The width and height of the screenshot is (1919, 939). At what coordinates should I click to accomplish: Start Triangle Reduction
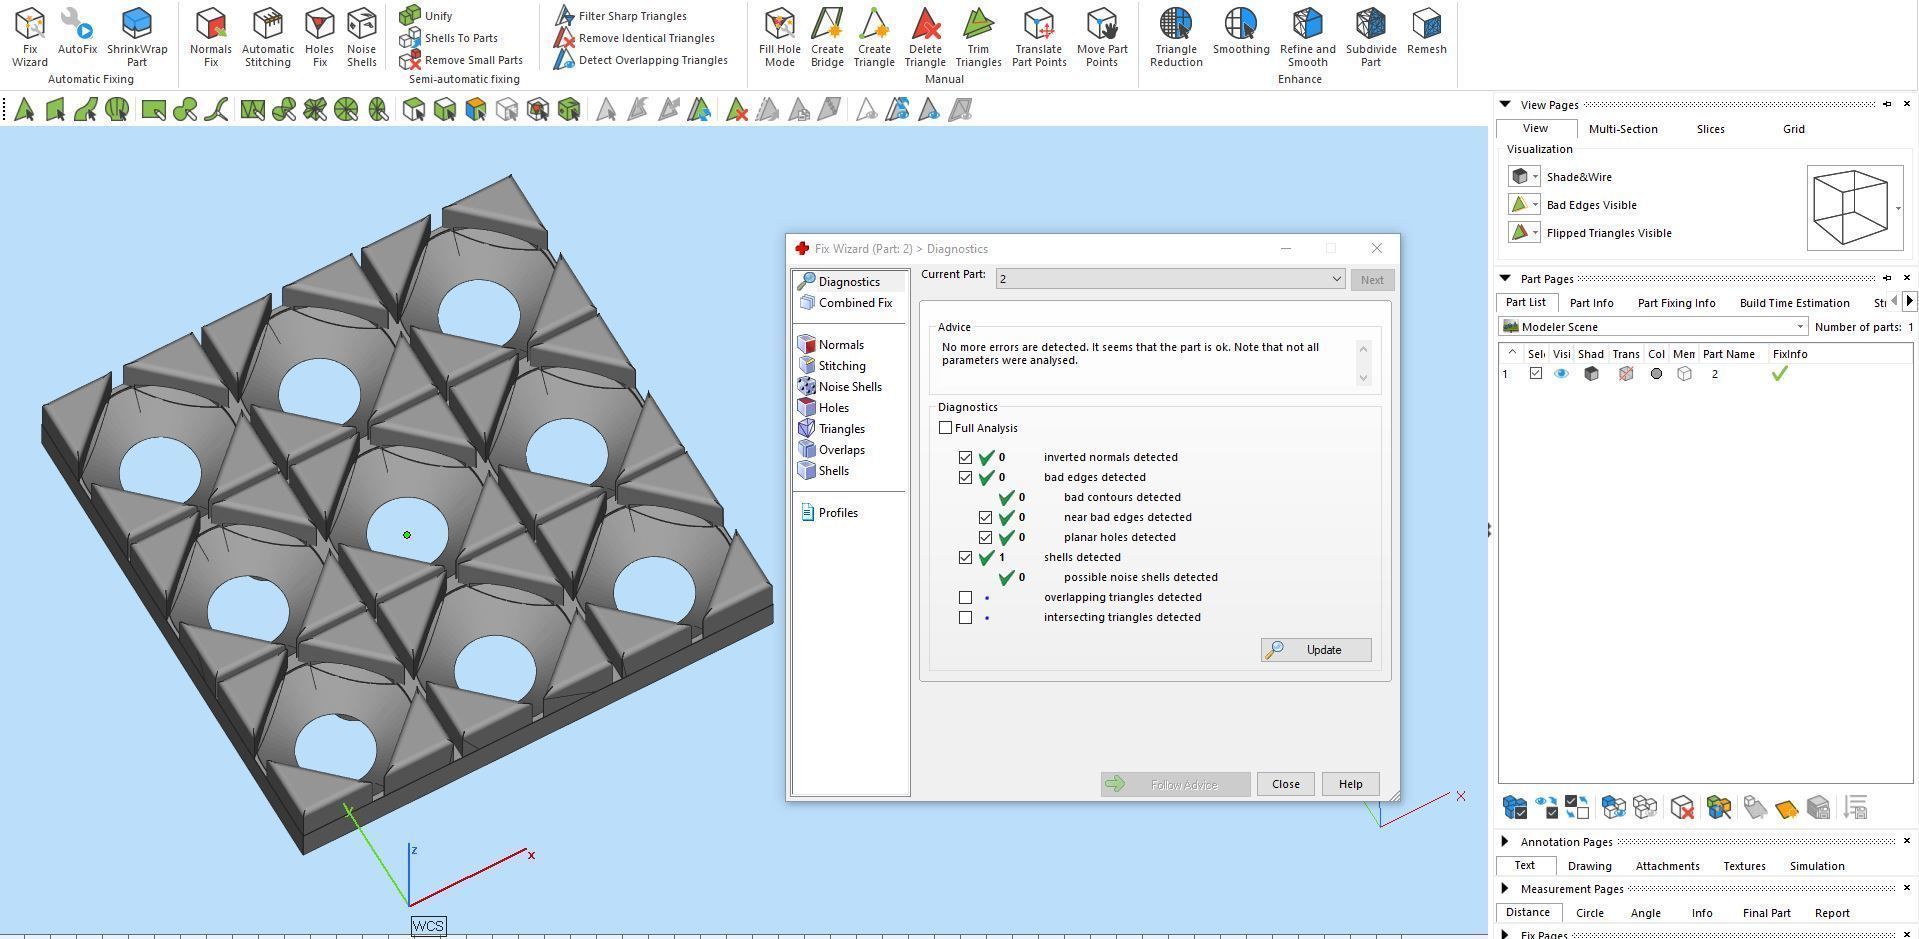point(1176,37)
